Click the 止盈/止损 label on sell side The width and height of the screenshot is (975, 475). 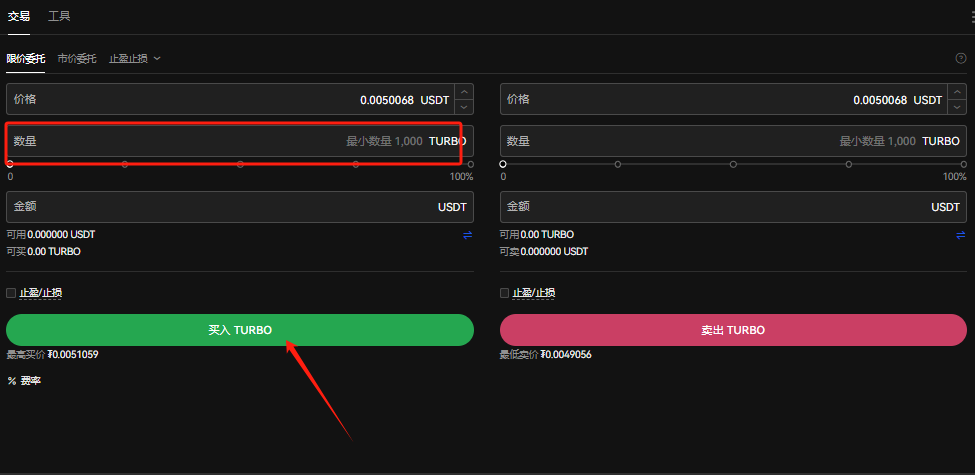[x=534, y=293]
